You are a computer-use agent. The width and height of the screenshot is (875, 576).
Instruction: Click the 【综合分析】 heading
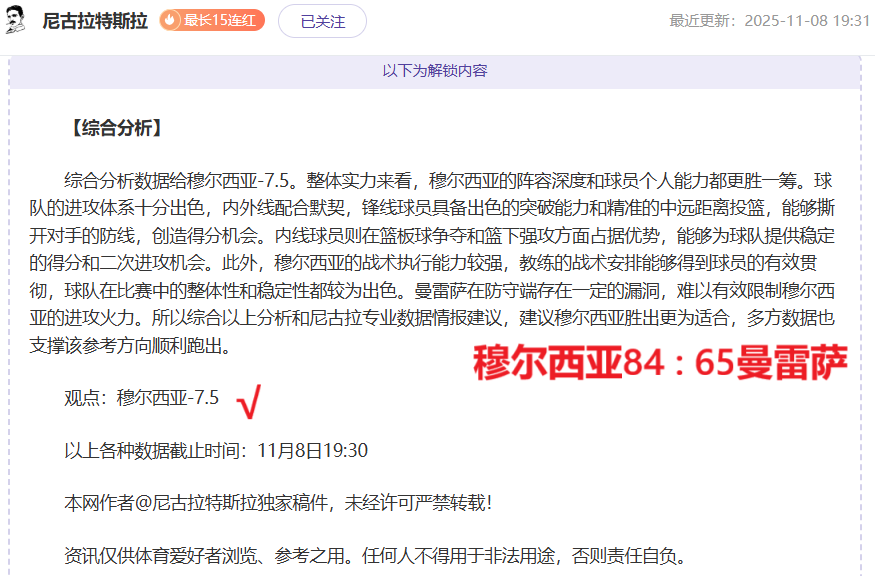point(114,128)
